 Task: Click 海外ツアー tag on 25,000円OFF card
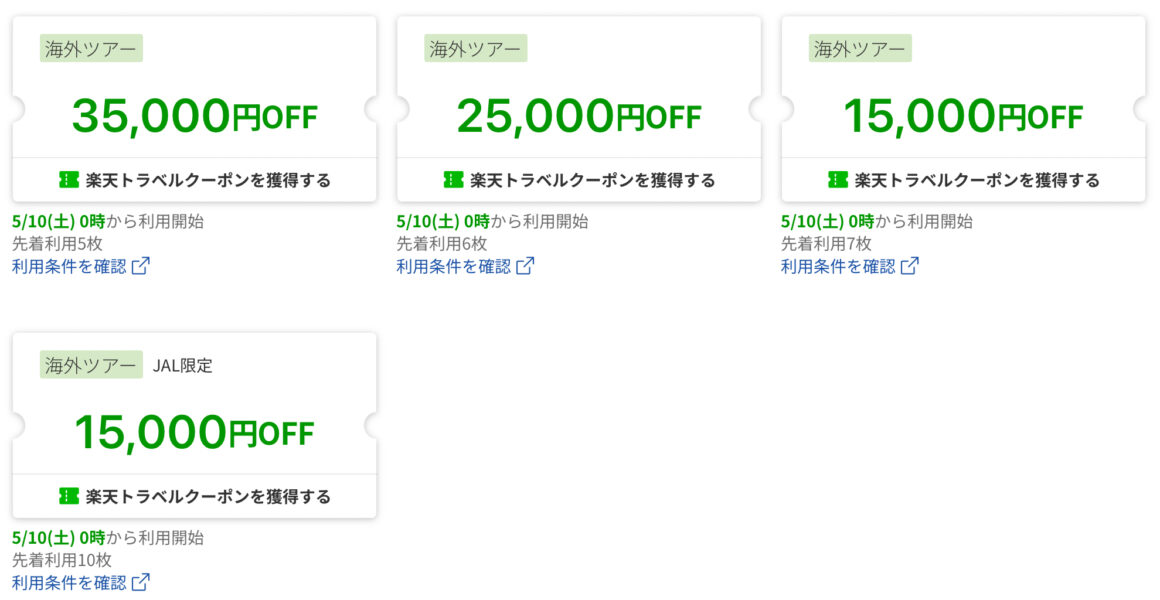point(476,49)
